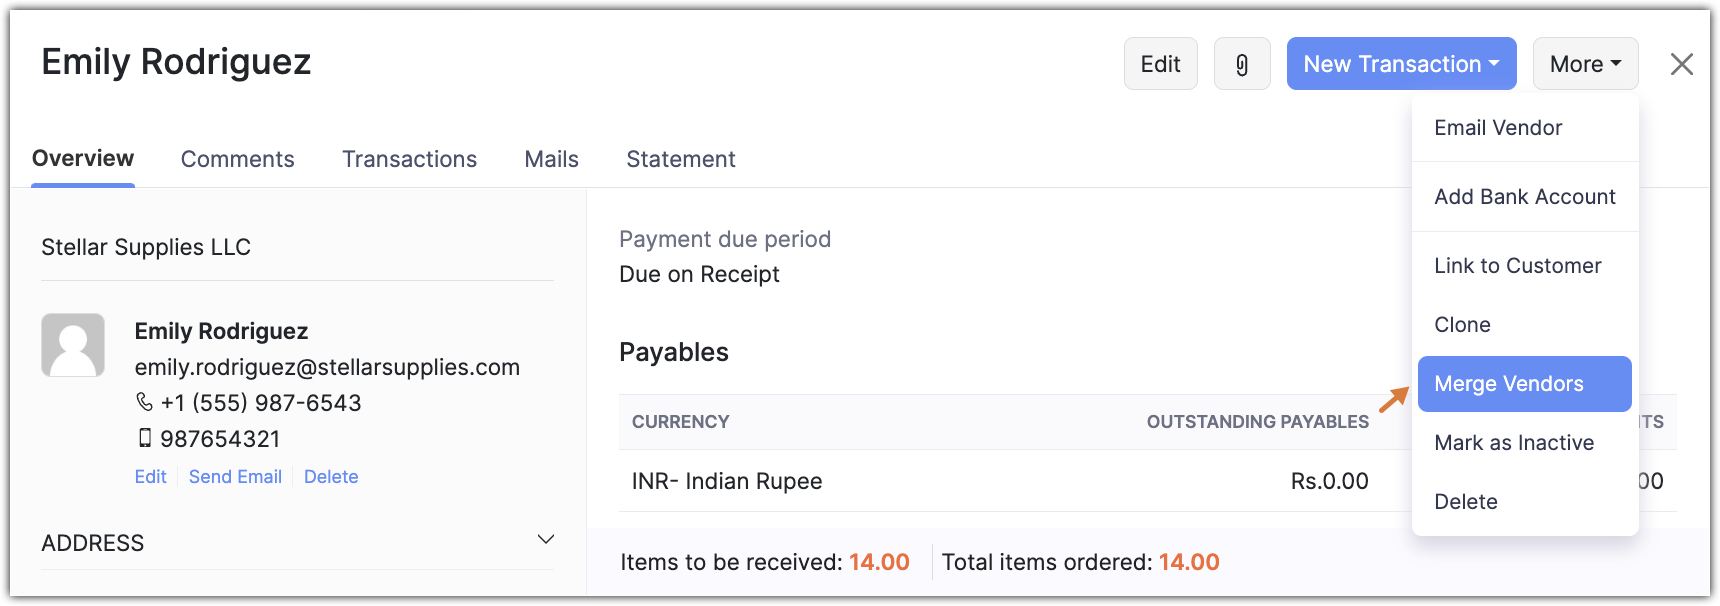Close the vendor details panel
The height and width of the screenshot is (606, 1720).
pyautogui.click(x=1681, y=64)
